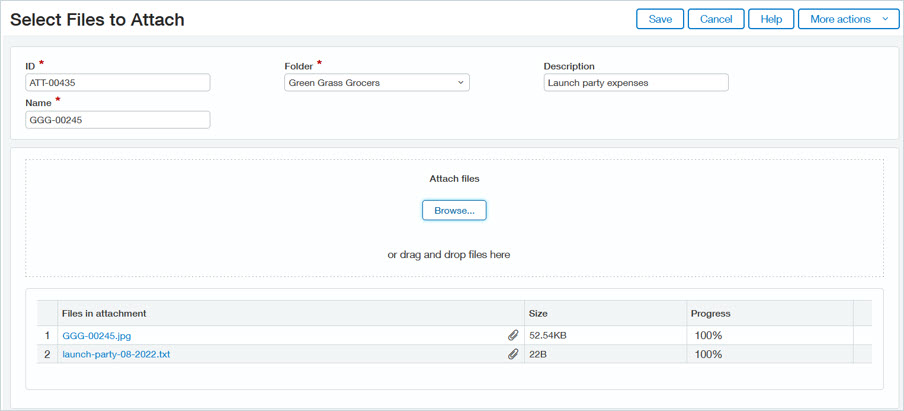Focus the ID input field
This screenshot has width=904, height=411.
pos(118,83)
